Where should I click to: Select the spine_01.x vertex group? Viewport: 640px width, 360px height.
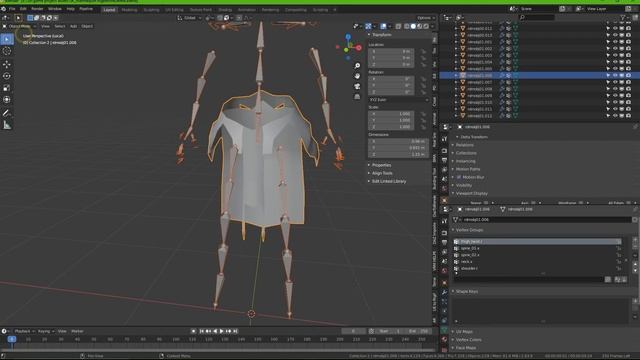tap(537, 248)
